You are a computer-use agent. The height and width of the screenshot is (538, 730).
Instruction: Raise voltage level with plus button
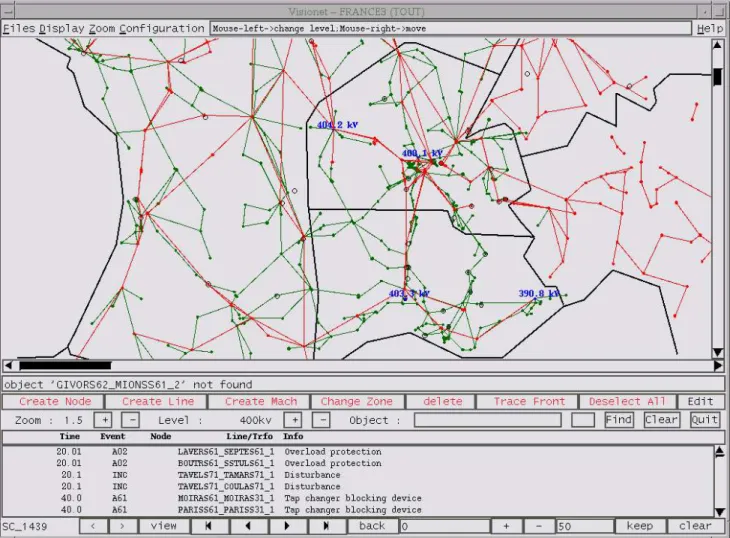coord(294,420)
